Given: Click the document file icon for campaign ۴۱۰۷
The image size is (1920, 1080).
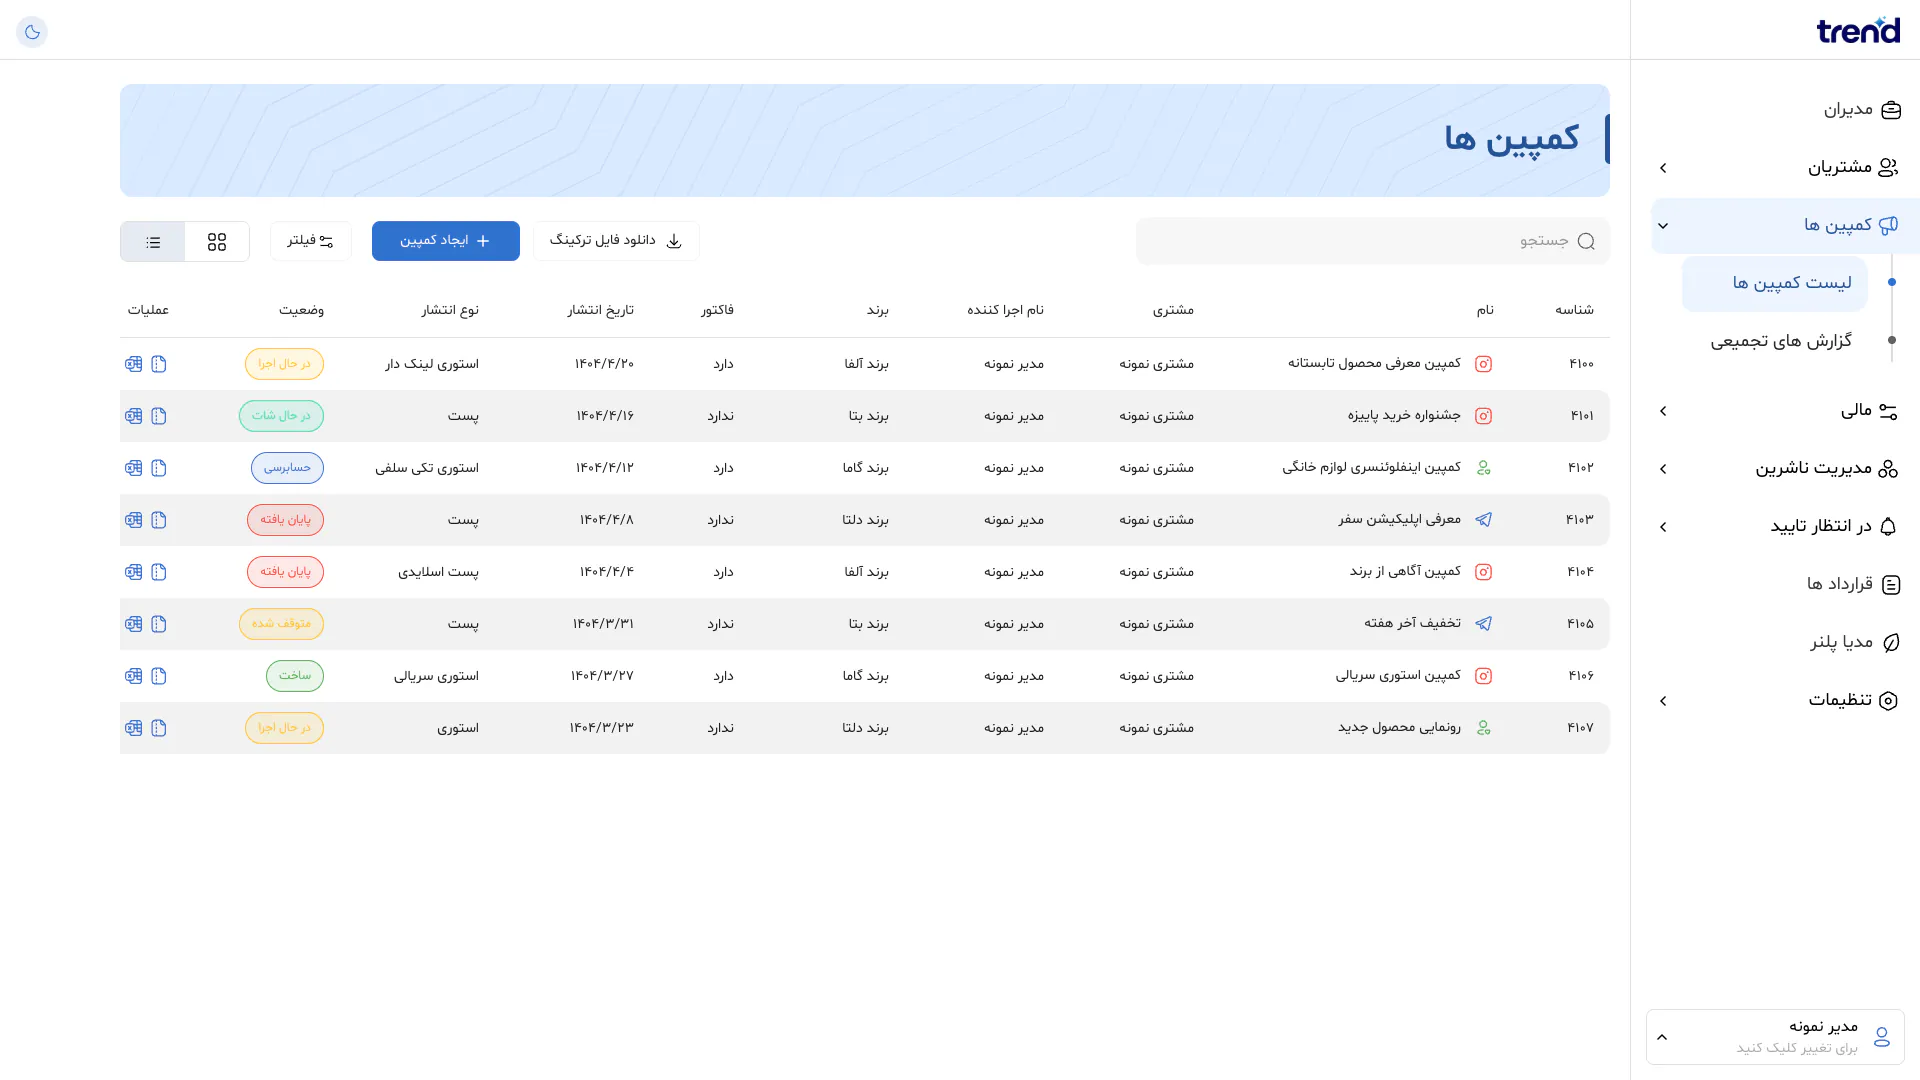Looking at the screenshot, I should [159, 728].
